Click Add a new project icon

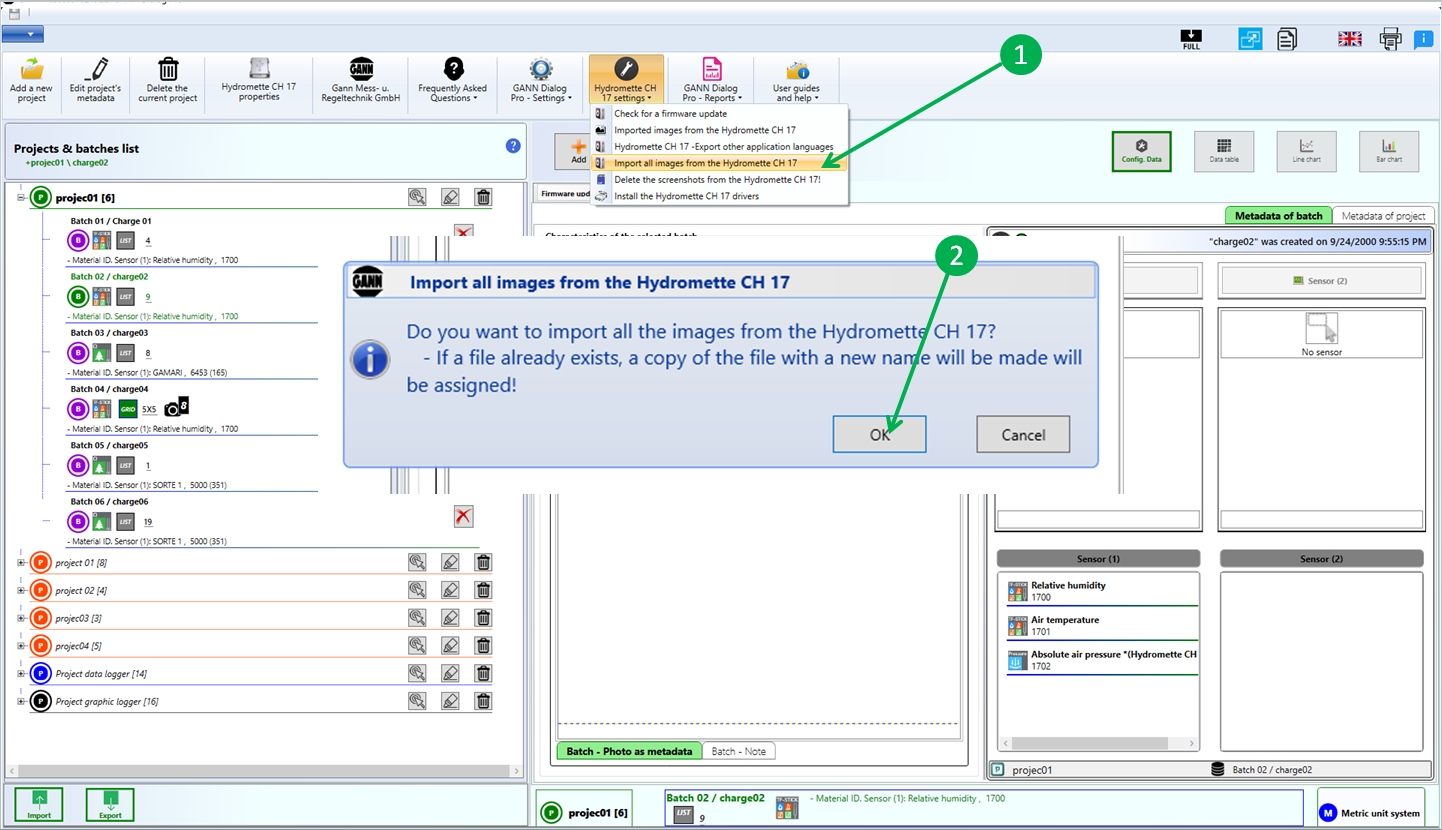pyautogui.click(x=32, y=69)
